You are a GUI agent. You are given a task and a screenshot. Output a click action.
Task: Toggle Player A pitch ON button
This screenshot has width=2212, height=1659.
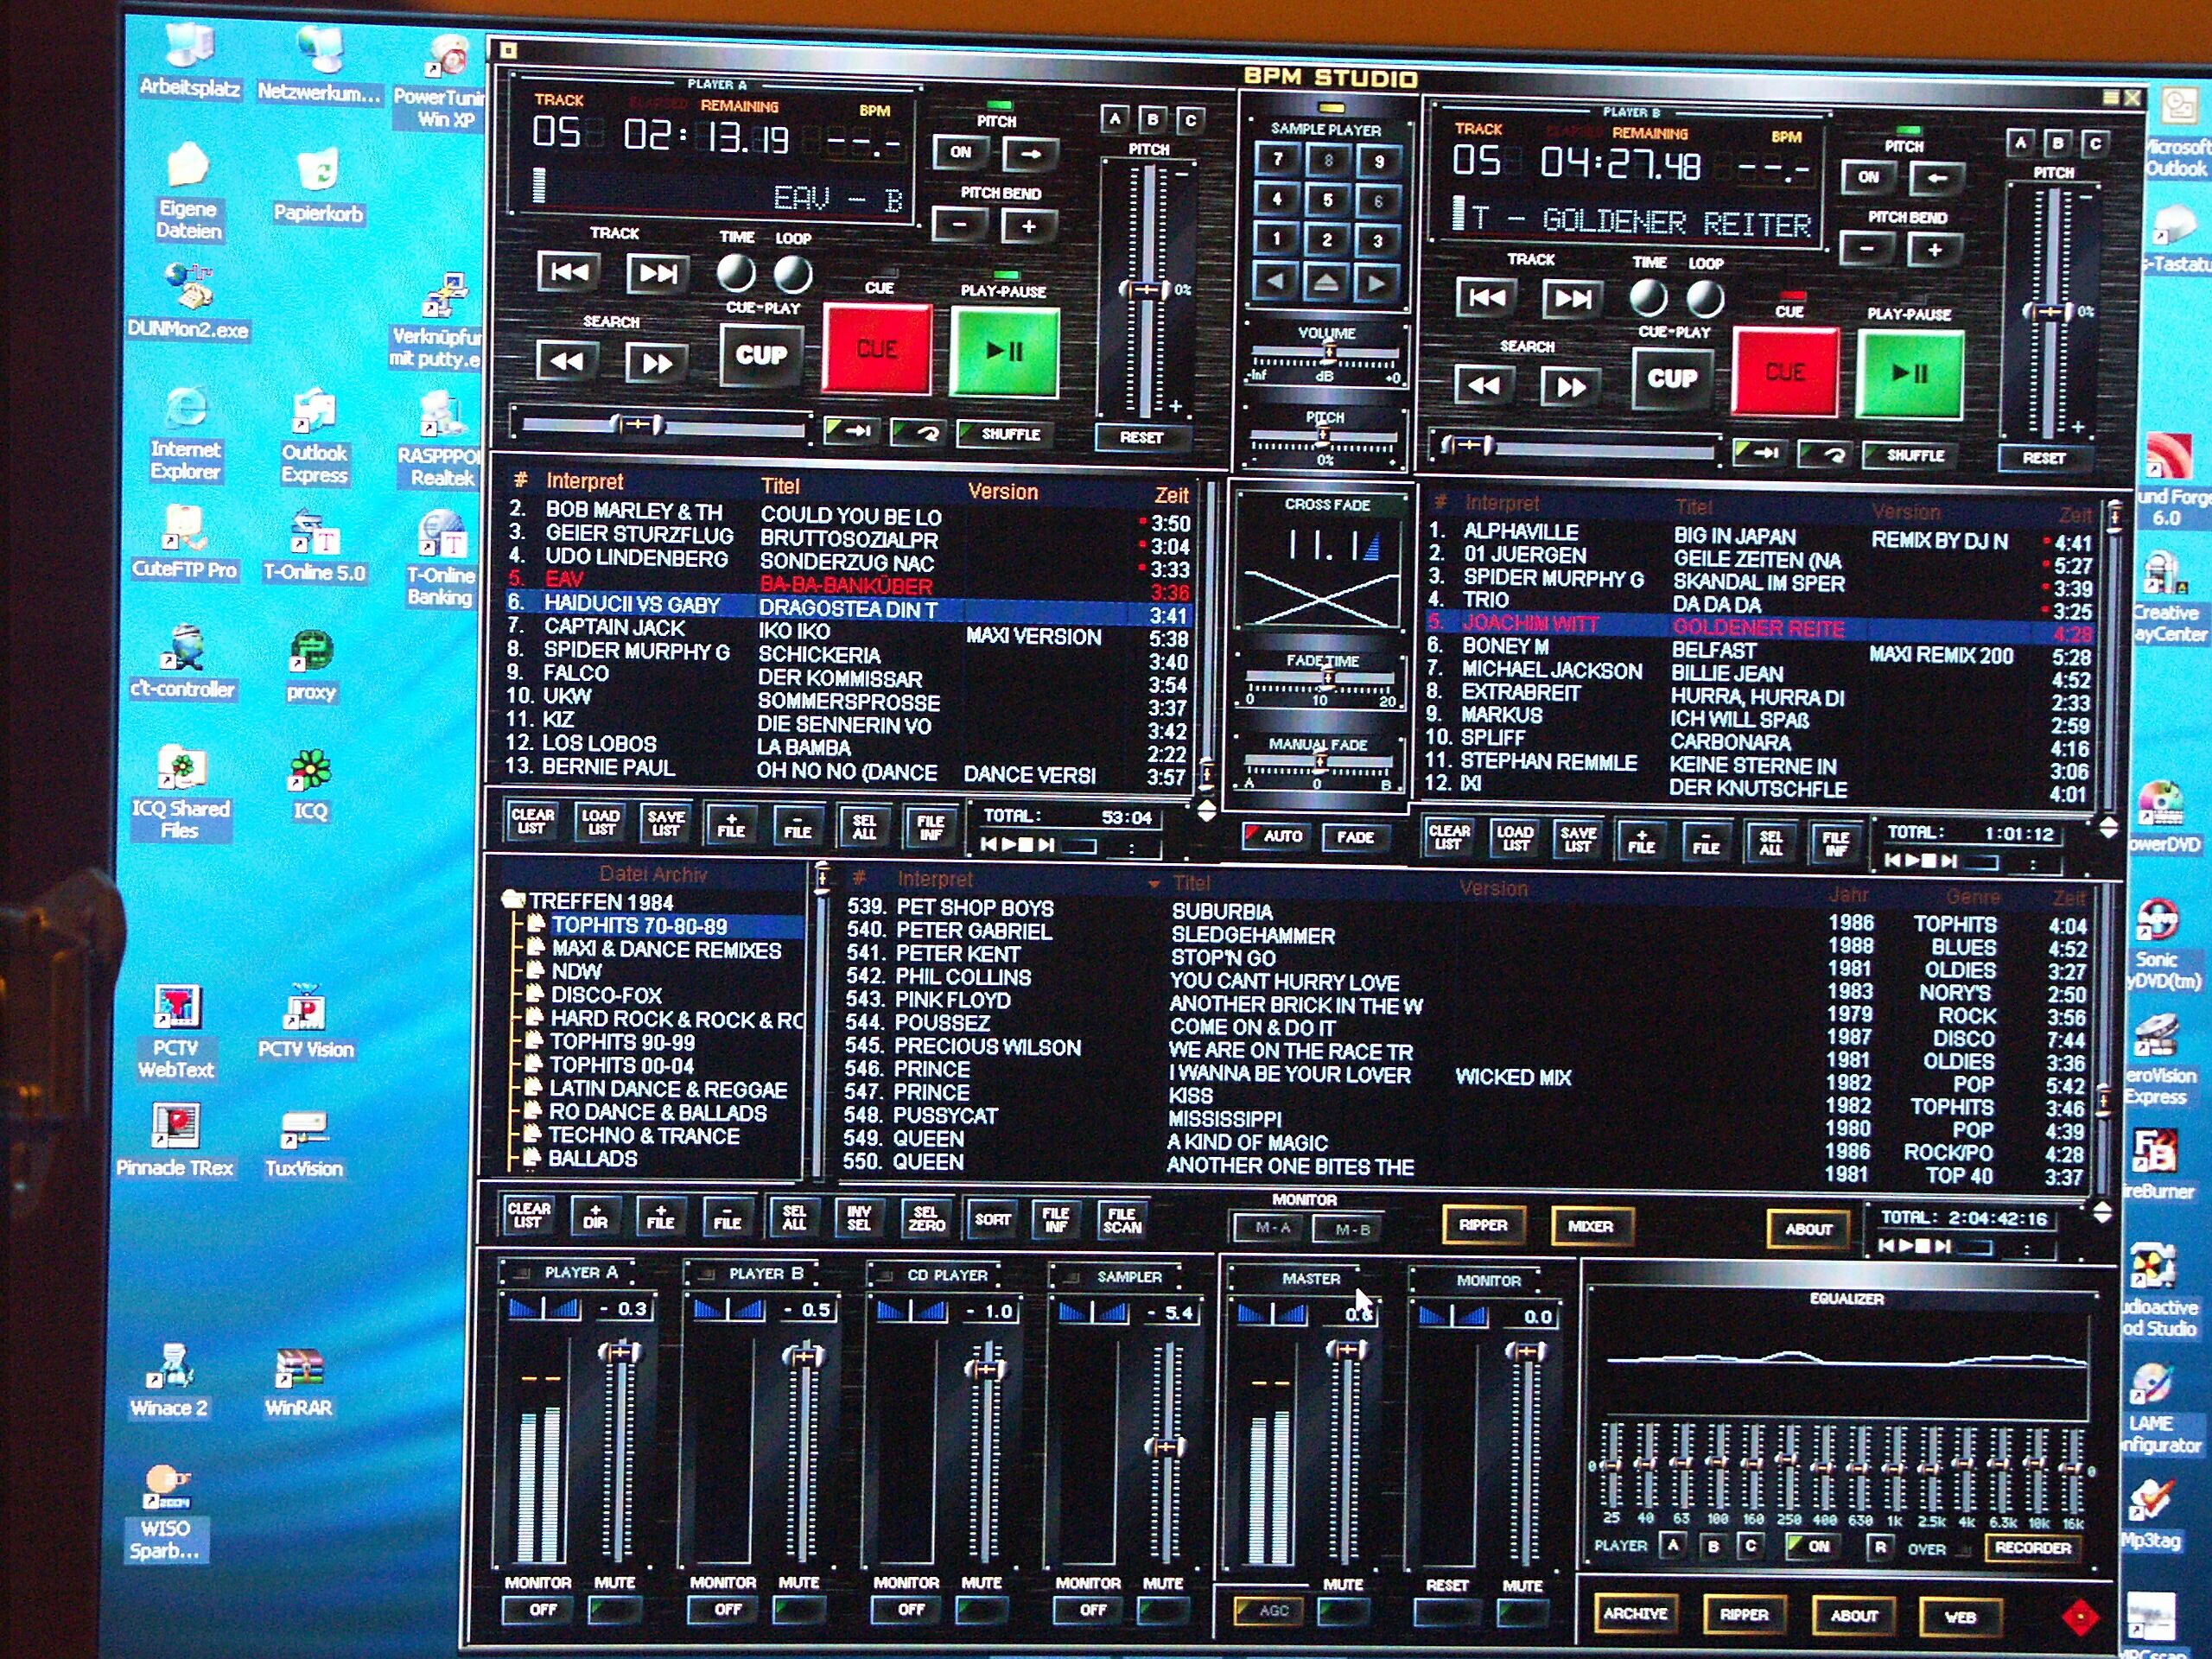[x=960, y=153]
